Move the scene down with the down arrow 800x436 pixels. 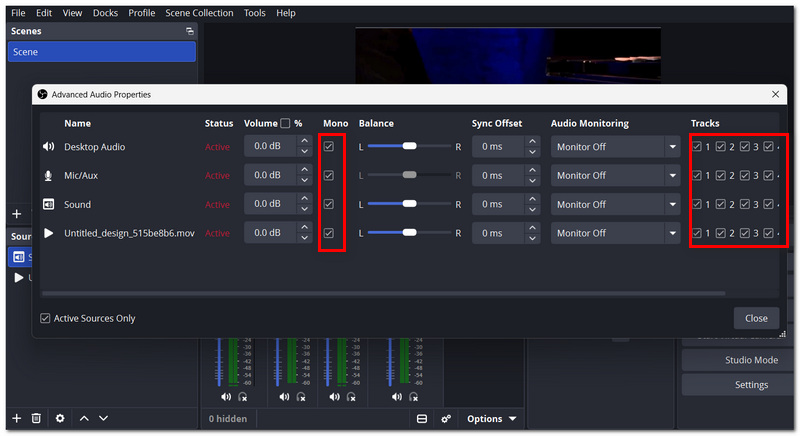pyautogui.click(x=104, y=418)
